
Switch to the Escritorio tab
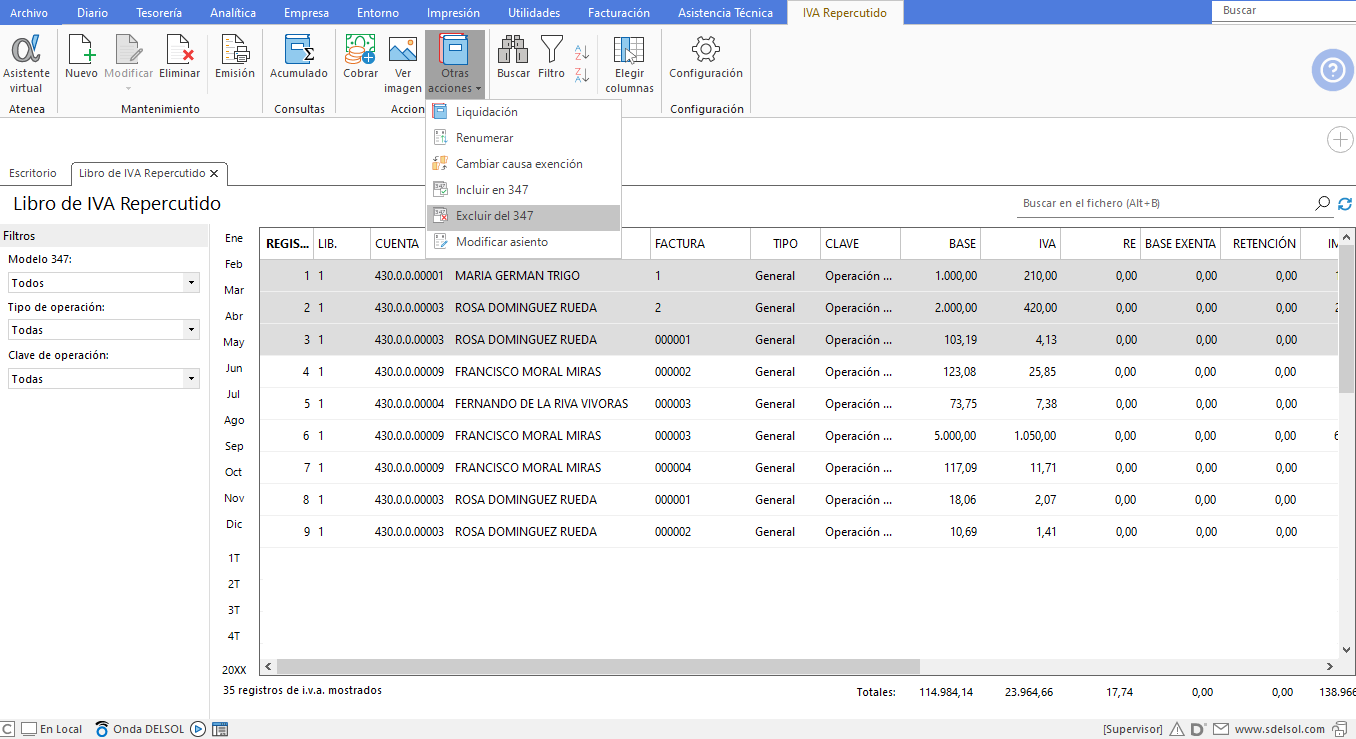tap(33, 173)
